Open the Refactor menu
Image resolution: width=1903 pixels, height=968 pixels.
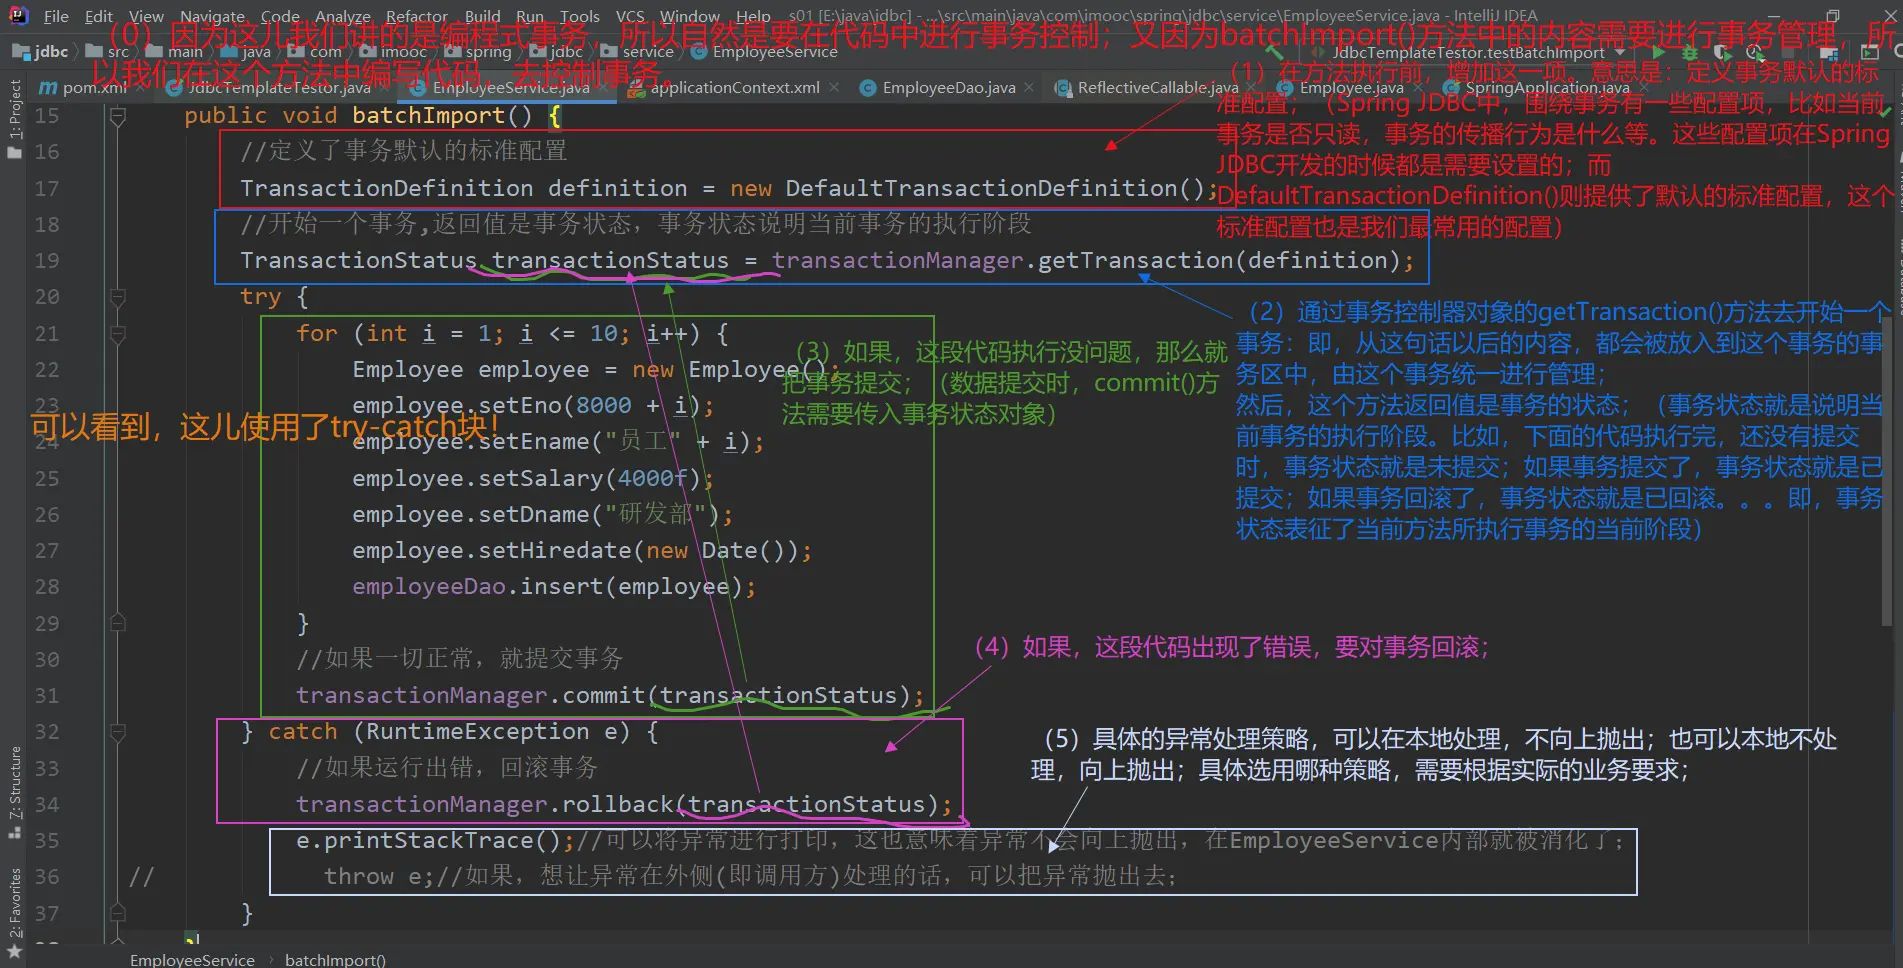coord(417,16)
